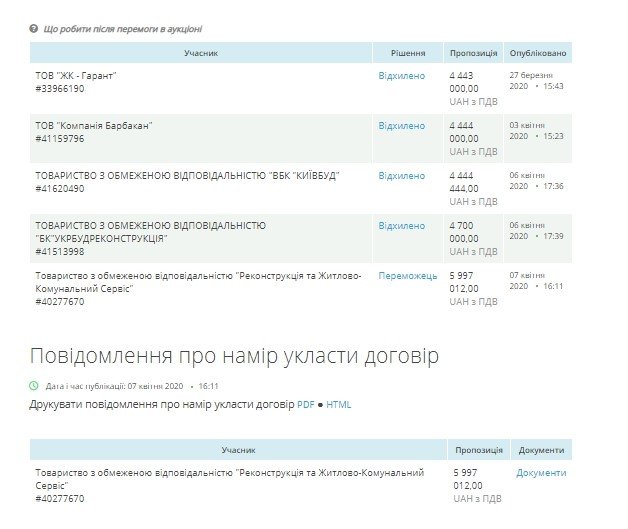
Task: Click the Учасник header in second table
Action: [239, 450]
